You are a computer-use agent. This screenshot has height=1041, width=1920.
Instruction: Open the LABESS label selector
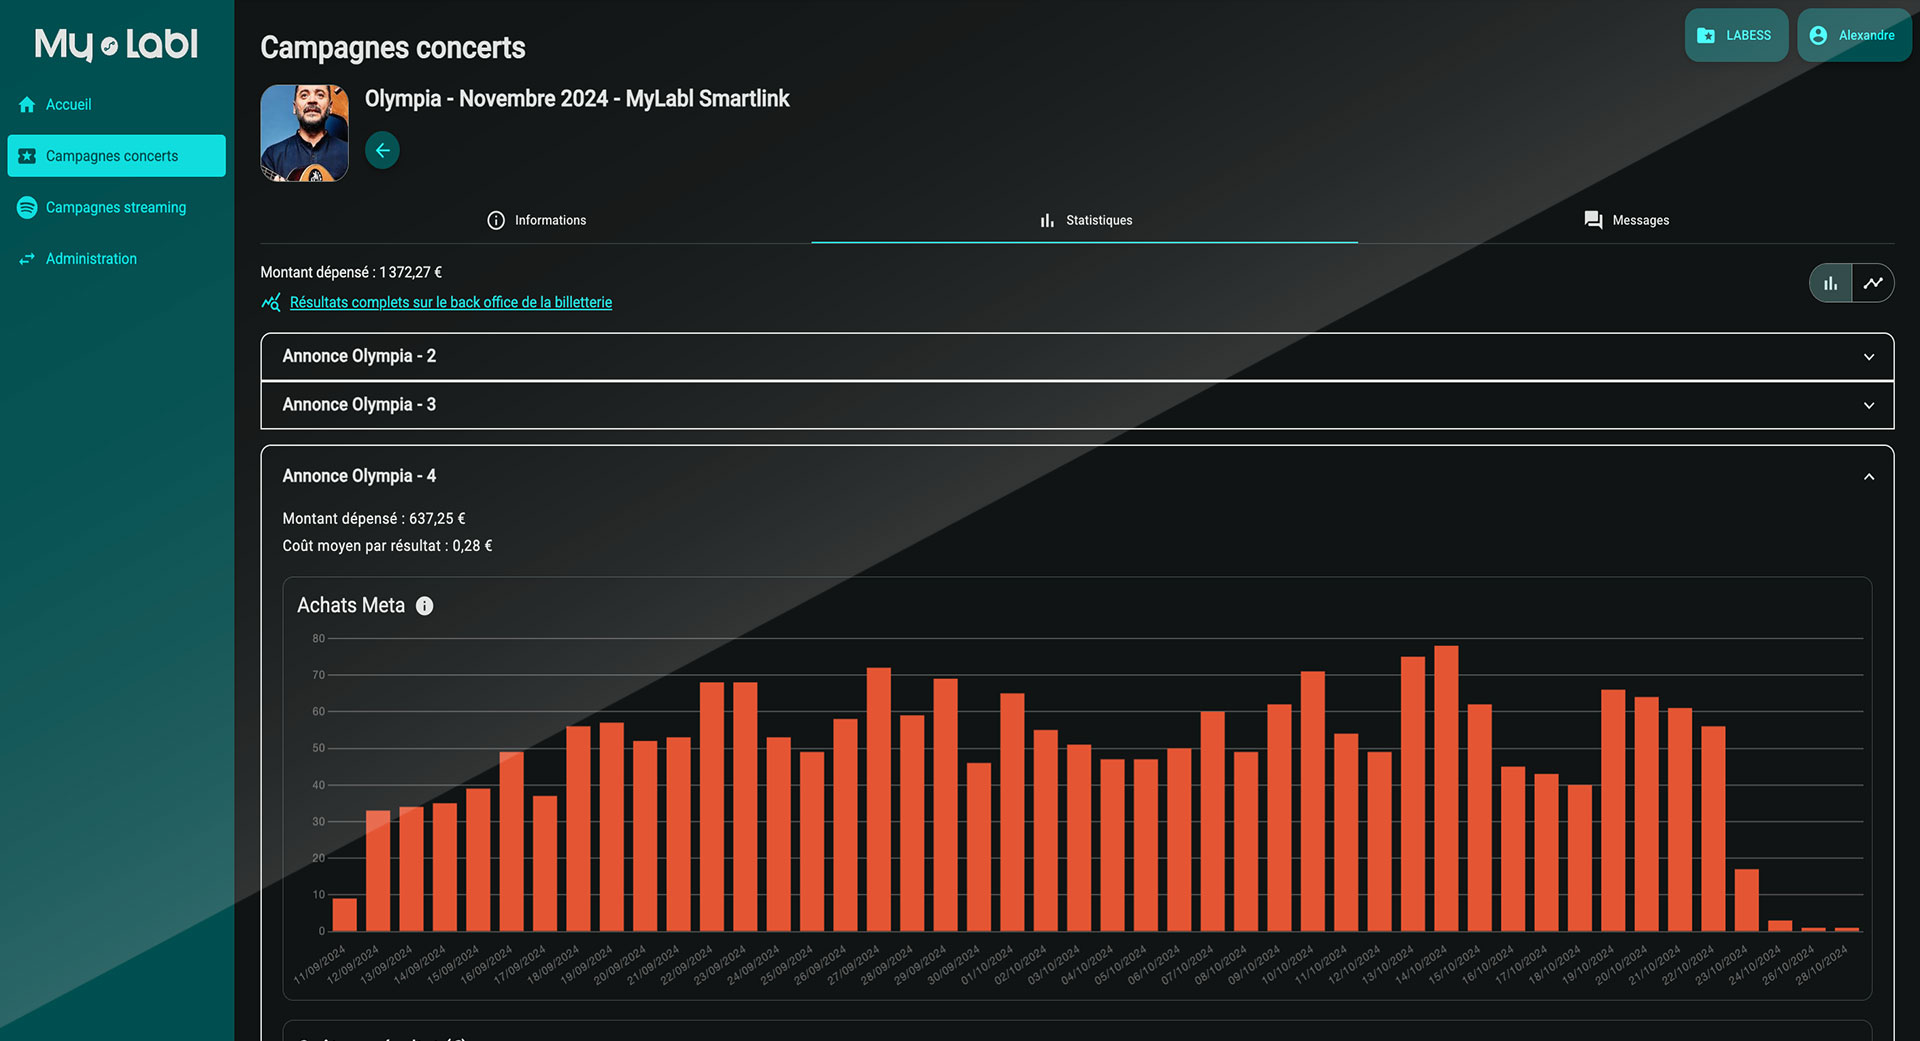tap(1735, 36)
